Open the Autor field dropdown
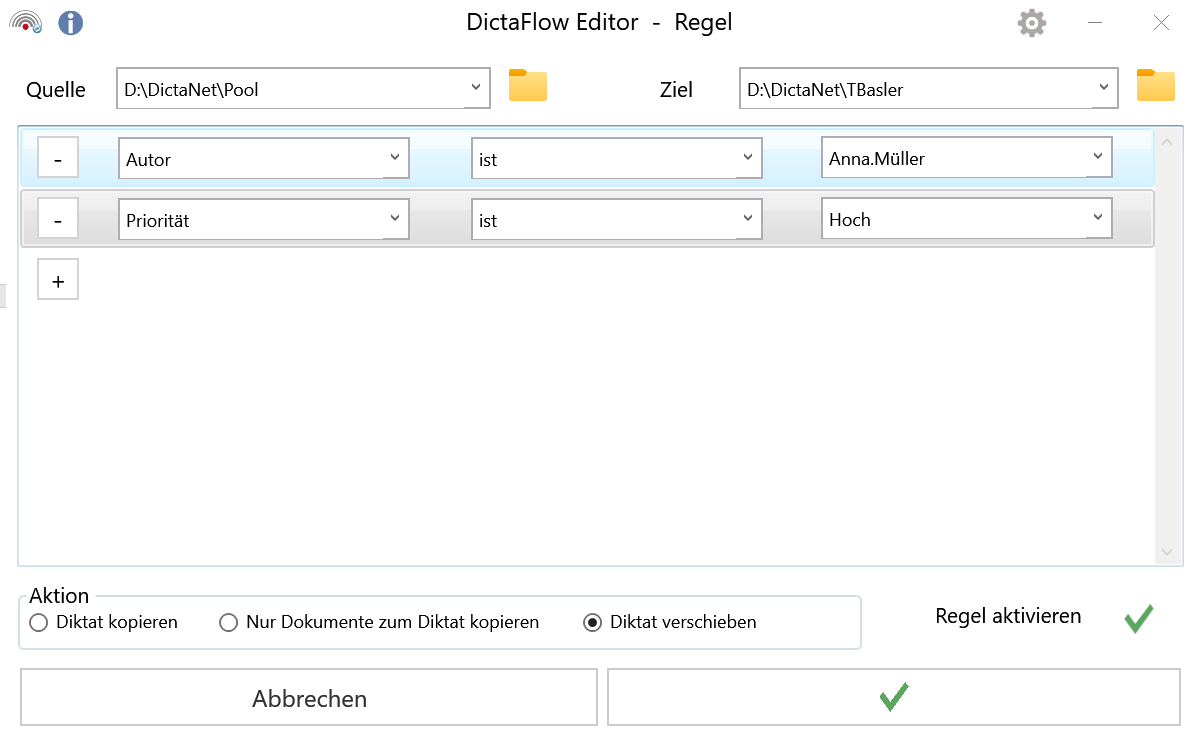 (x=395, y=158)
